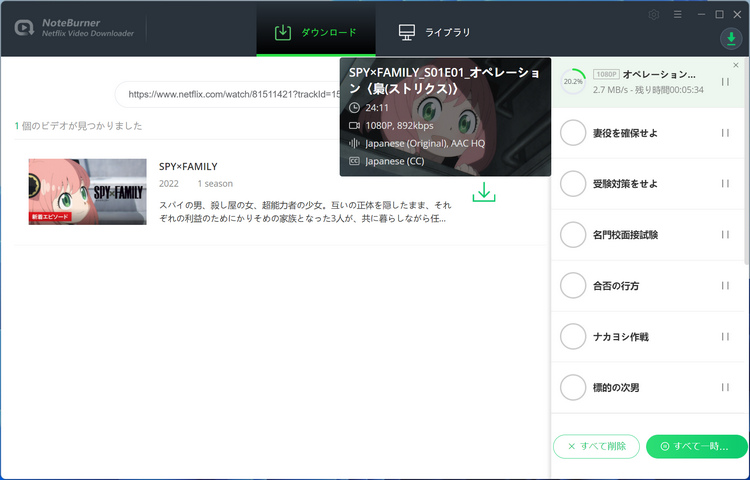Pause the 名門校面接試験 queue item
This screenshot has height=480, width=750.
(725, 235)
